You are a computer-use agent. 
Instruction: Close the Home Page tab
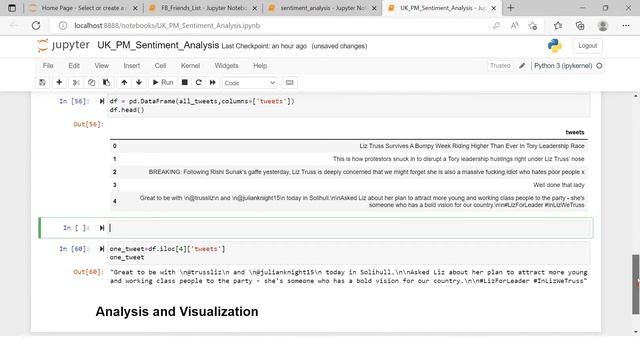click(x=135, y=8)
